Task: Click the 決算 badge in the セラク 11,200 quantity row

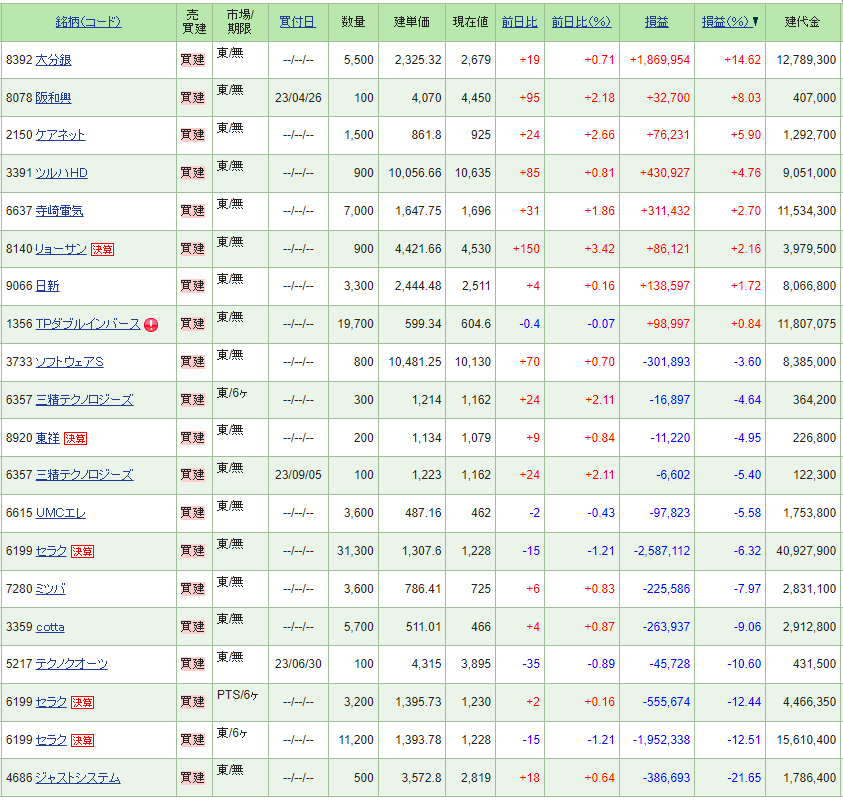Action: (82, 741)
